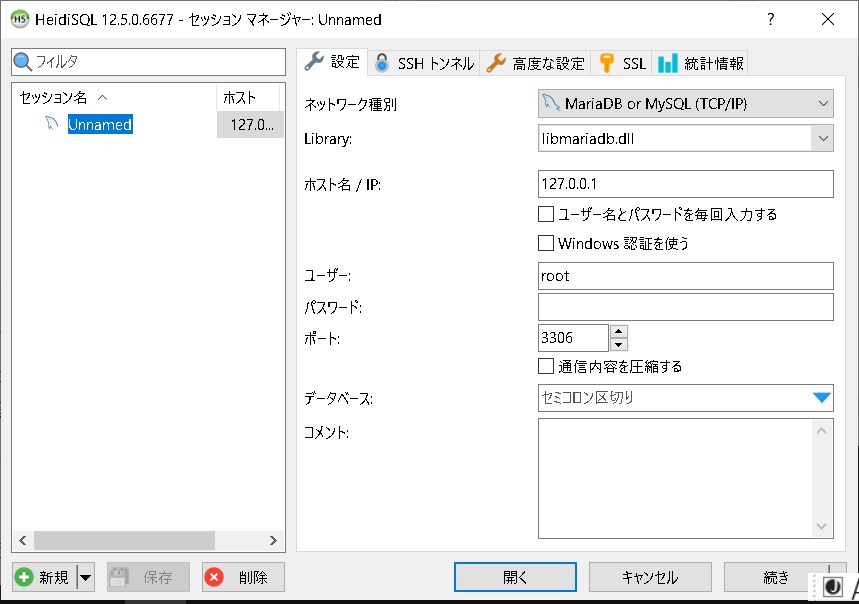Click the キャンセル button
This screenshot has width=859, height=604.
point(650,577)
